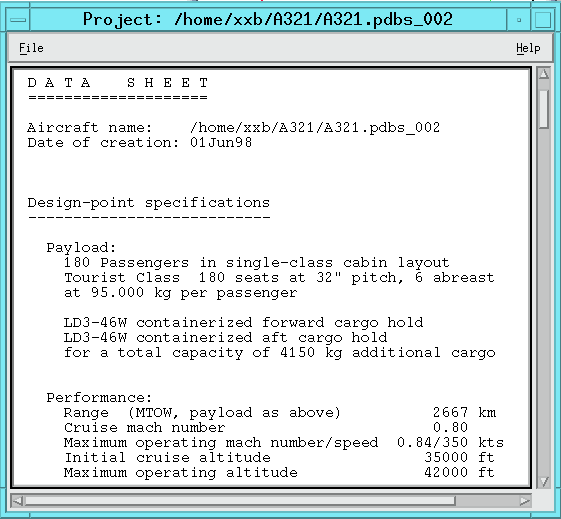Click the vertical scrollbar trough below the thumb
This screenshot has height=519, width=561.
[x=544, y=302]
